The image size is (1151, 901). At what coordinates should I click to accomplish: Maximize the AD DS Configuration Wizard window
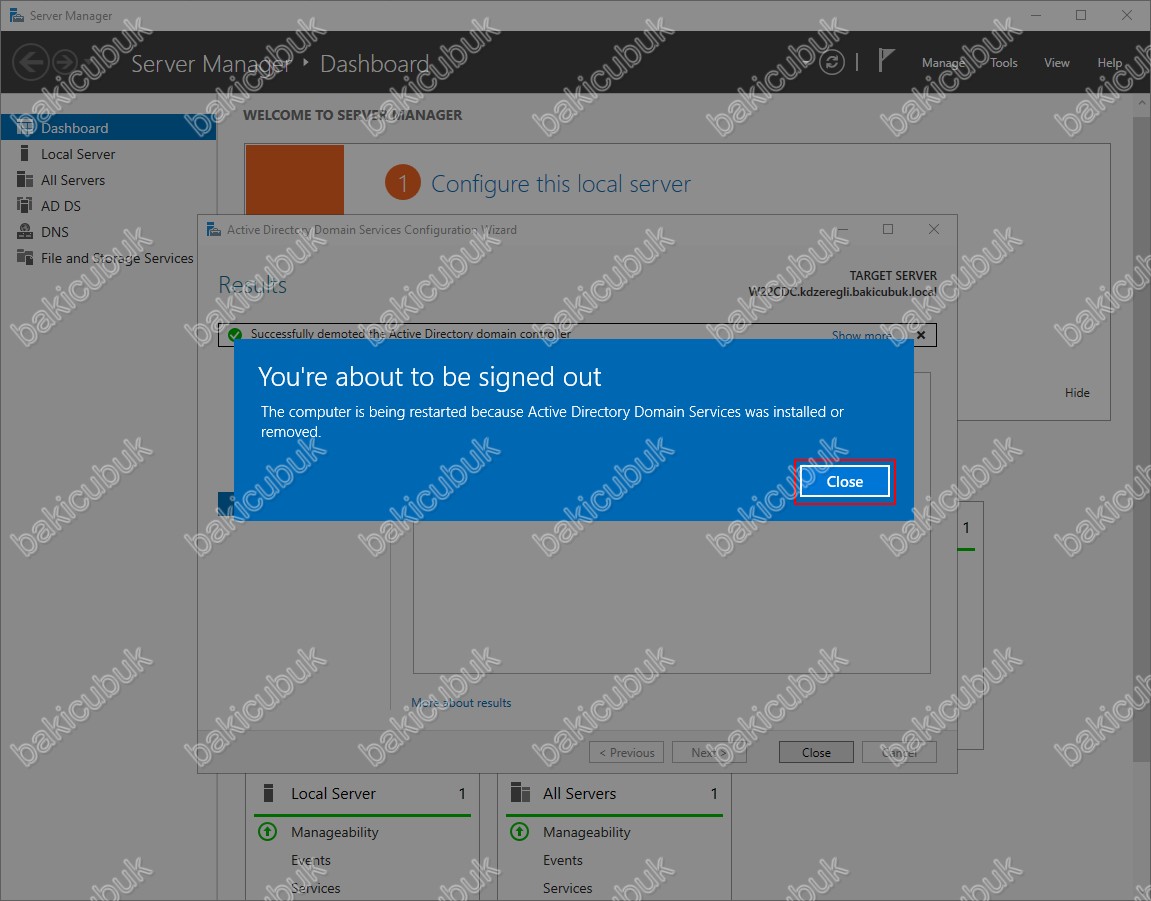click(x=888, y=229)
